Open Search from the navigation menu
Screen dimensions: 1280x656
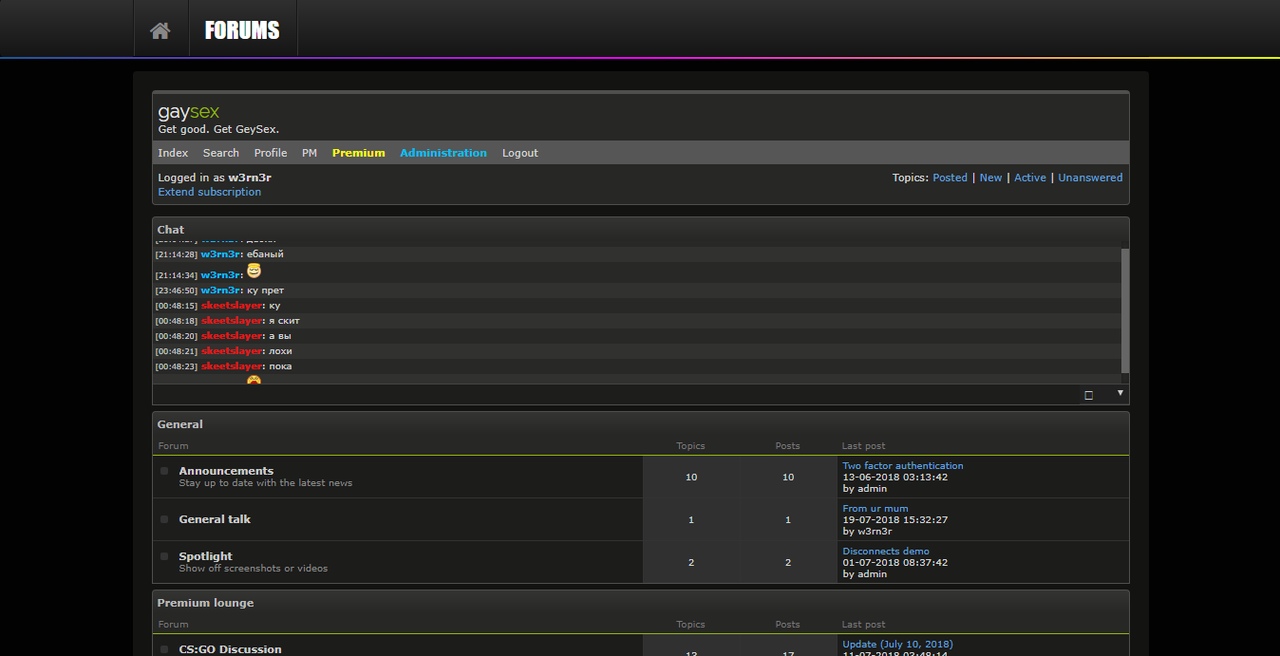(221, 153)
